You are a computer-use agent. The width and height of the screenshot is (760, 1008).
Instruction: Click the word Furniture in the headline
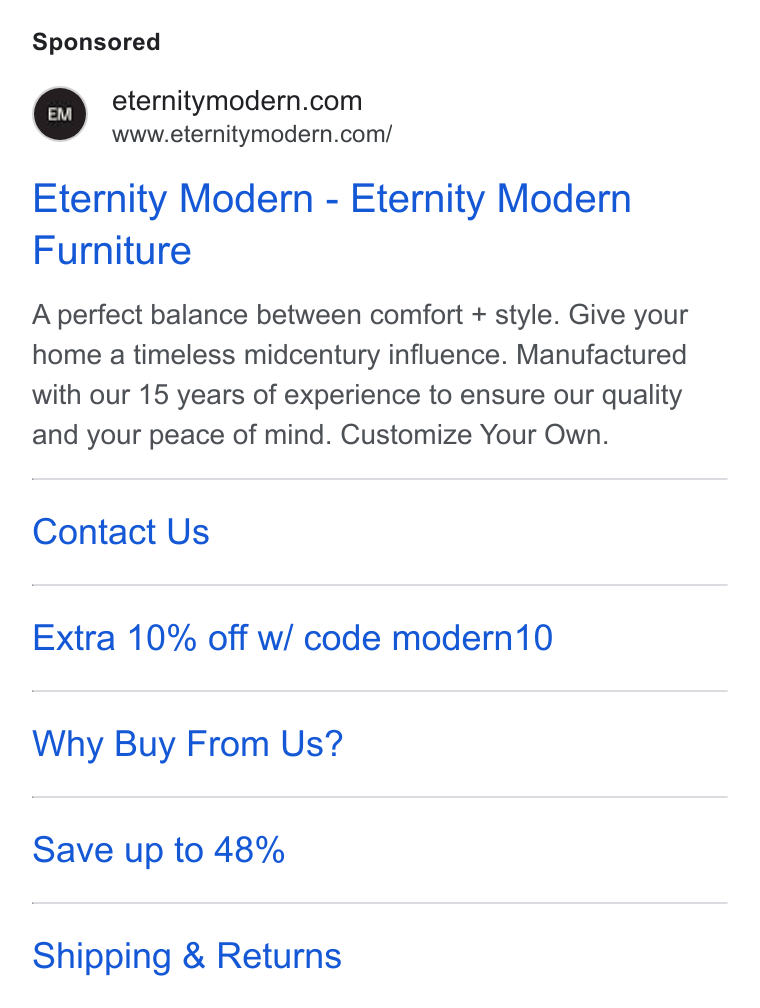112,251
